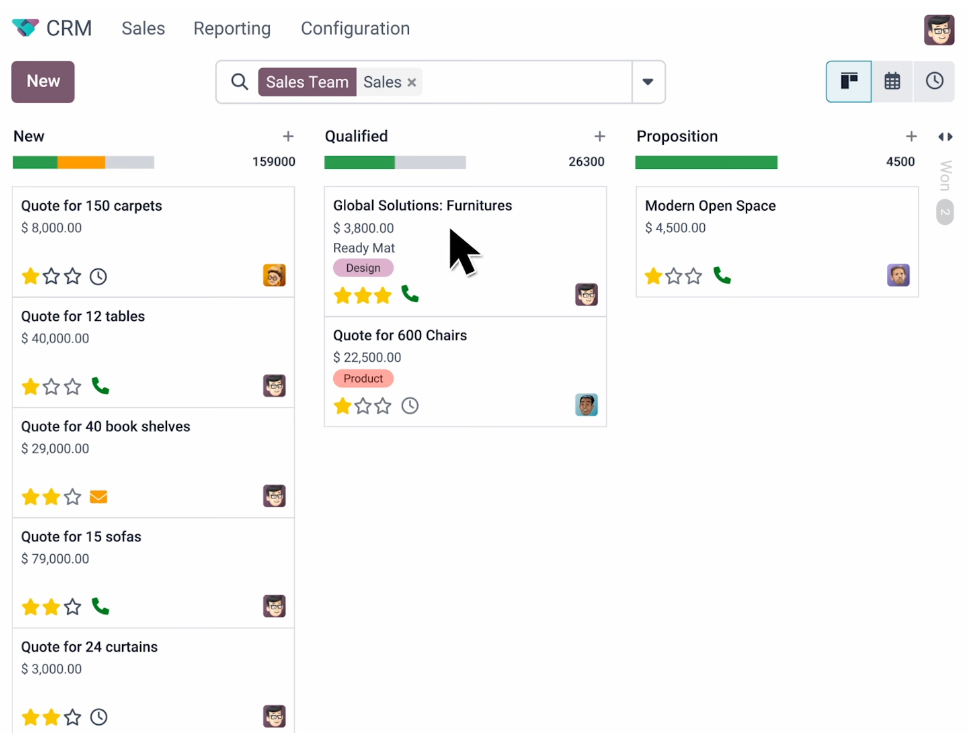Remove the Sales filter from search box
Viewport: 967px width, 755px height.
(x=412, y=83)
